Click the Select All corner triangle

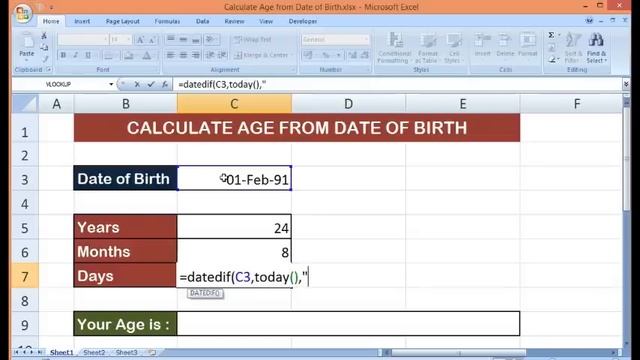click(x=25, y=104)
